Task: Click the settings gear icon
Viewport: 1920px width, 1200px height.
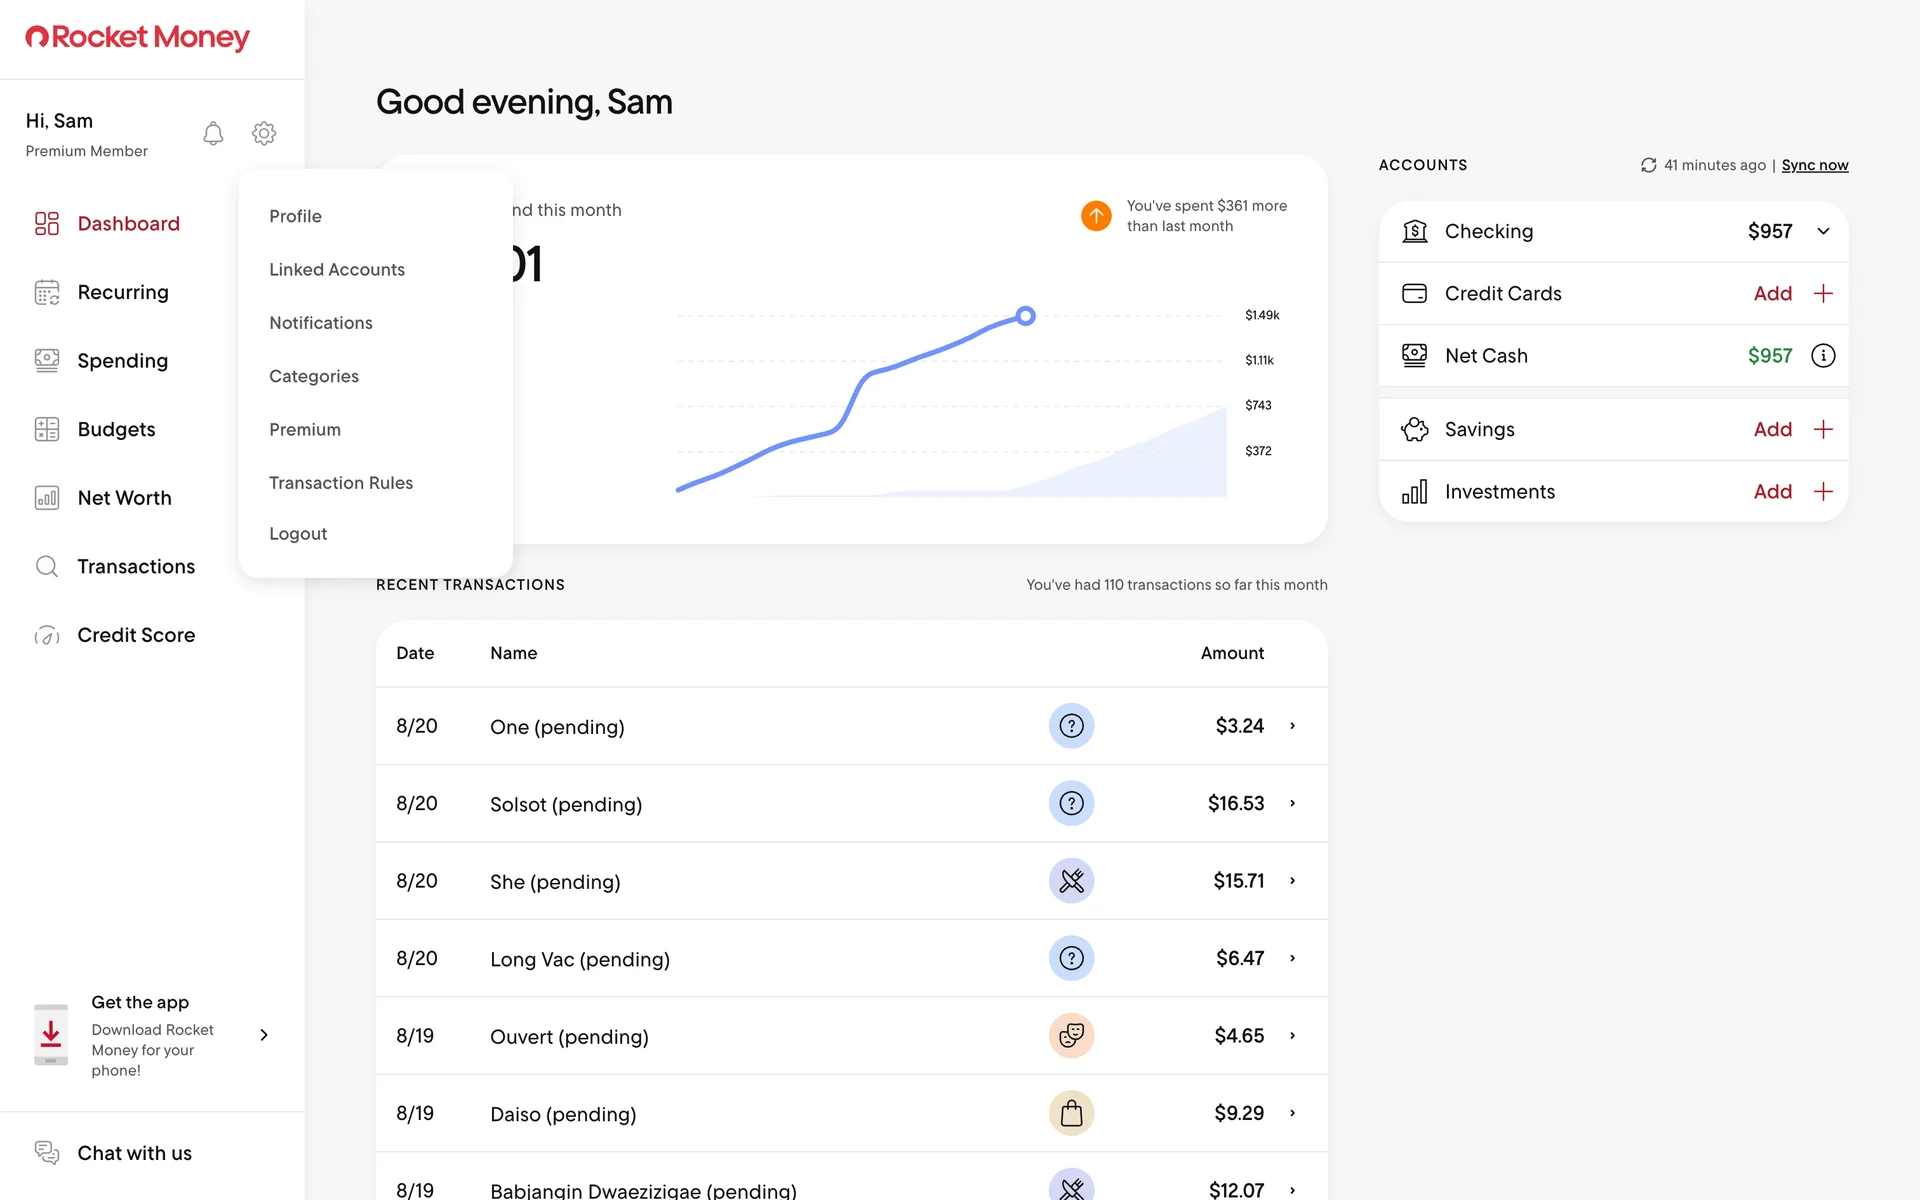Action: [264, 133]
